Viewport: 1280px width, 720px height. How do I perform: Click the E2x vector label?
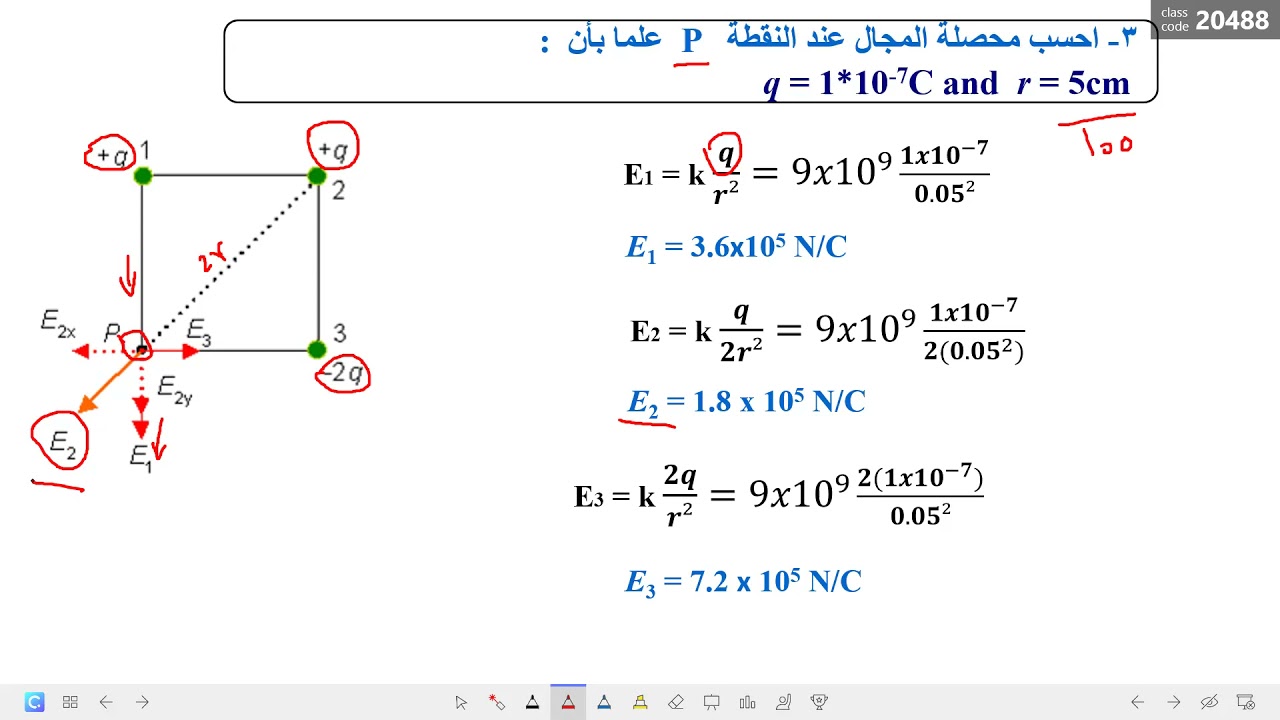[58, 322]
